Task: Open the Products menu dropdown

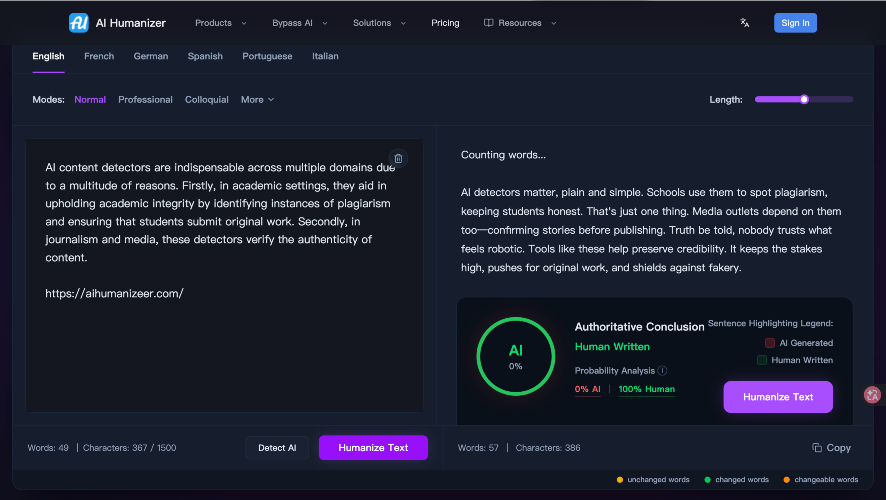Action: (219, 23)
